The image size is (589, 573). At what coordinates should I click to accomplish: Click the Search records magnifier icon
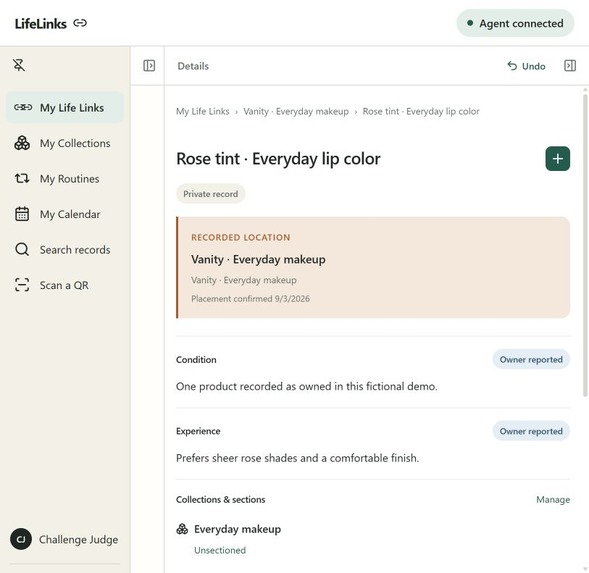point(22,249)
